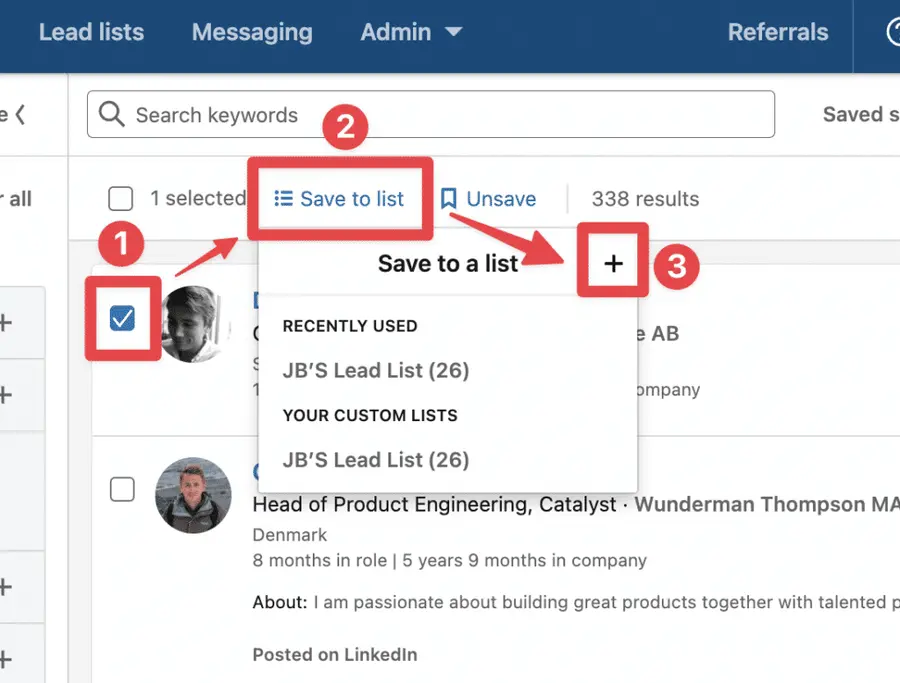The height and width of the screenshot is (683, 900).
Task: Click the search magnifier icon
Action: (x=112, y=114)
